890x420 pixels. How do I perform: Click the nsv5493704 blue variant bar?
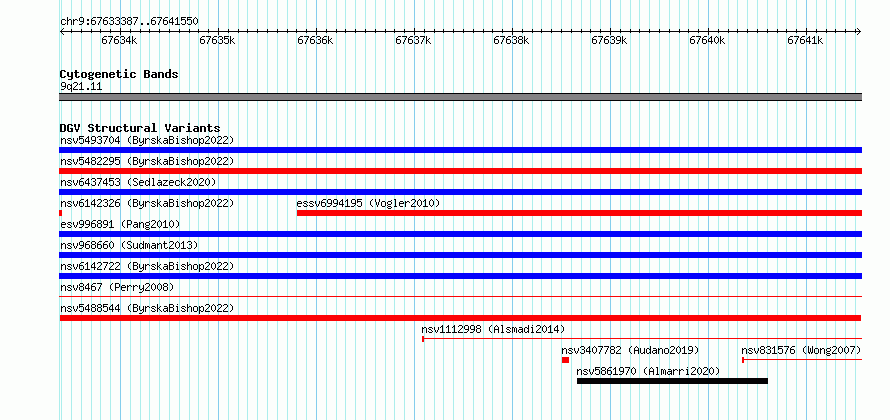coord(460,150)
